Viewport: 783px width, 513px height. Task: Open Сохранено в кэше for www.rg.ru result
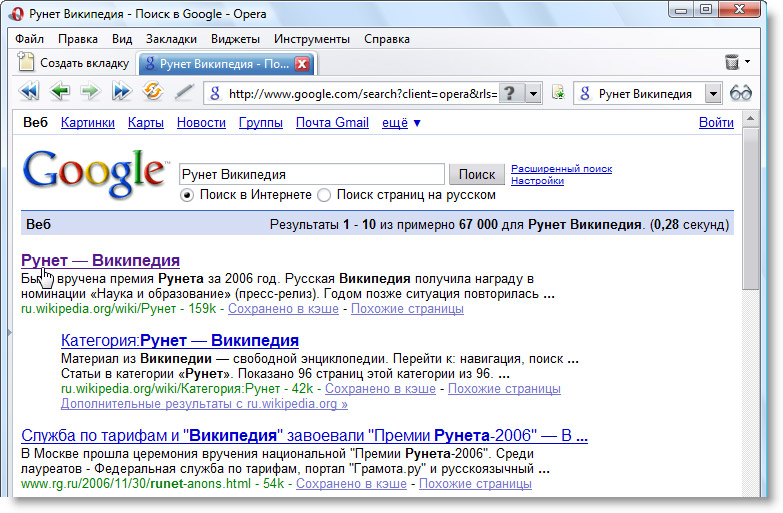[x=351, y=484]
